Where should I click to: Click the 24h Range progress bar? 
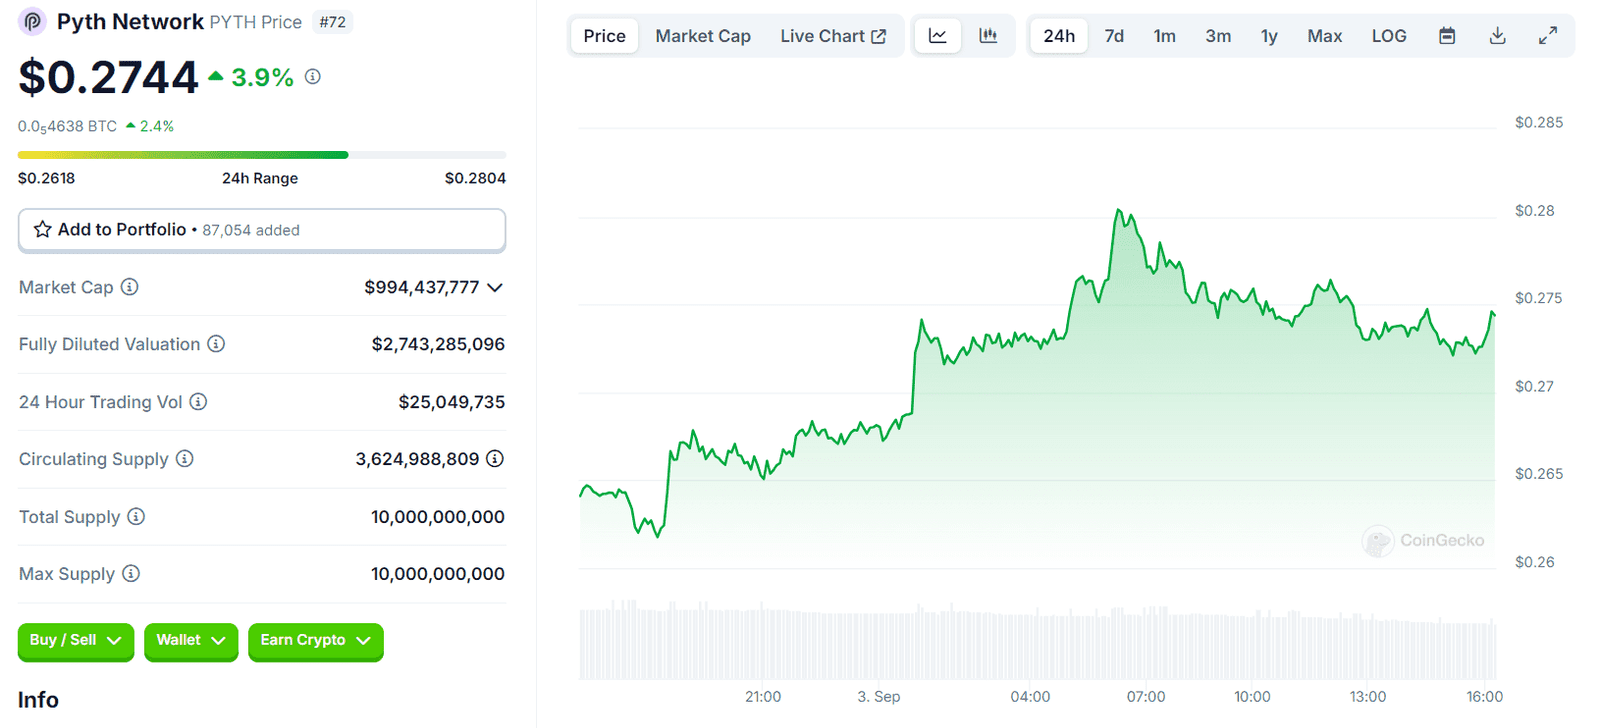pos(262,155)
